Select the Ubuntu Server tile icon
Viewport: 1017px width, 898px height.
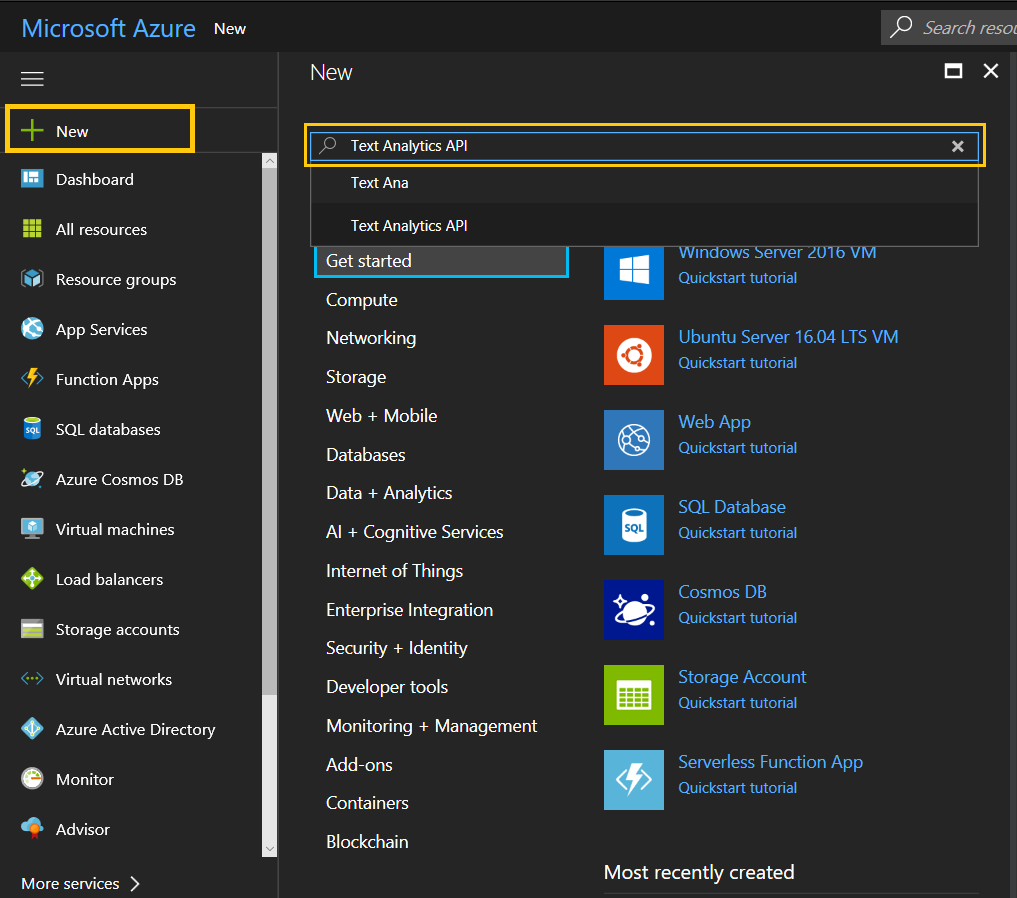(x=634, y=355)
